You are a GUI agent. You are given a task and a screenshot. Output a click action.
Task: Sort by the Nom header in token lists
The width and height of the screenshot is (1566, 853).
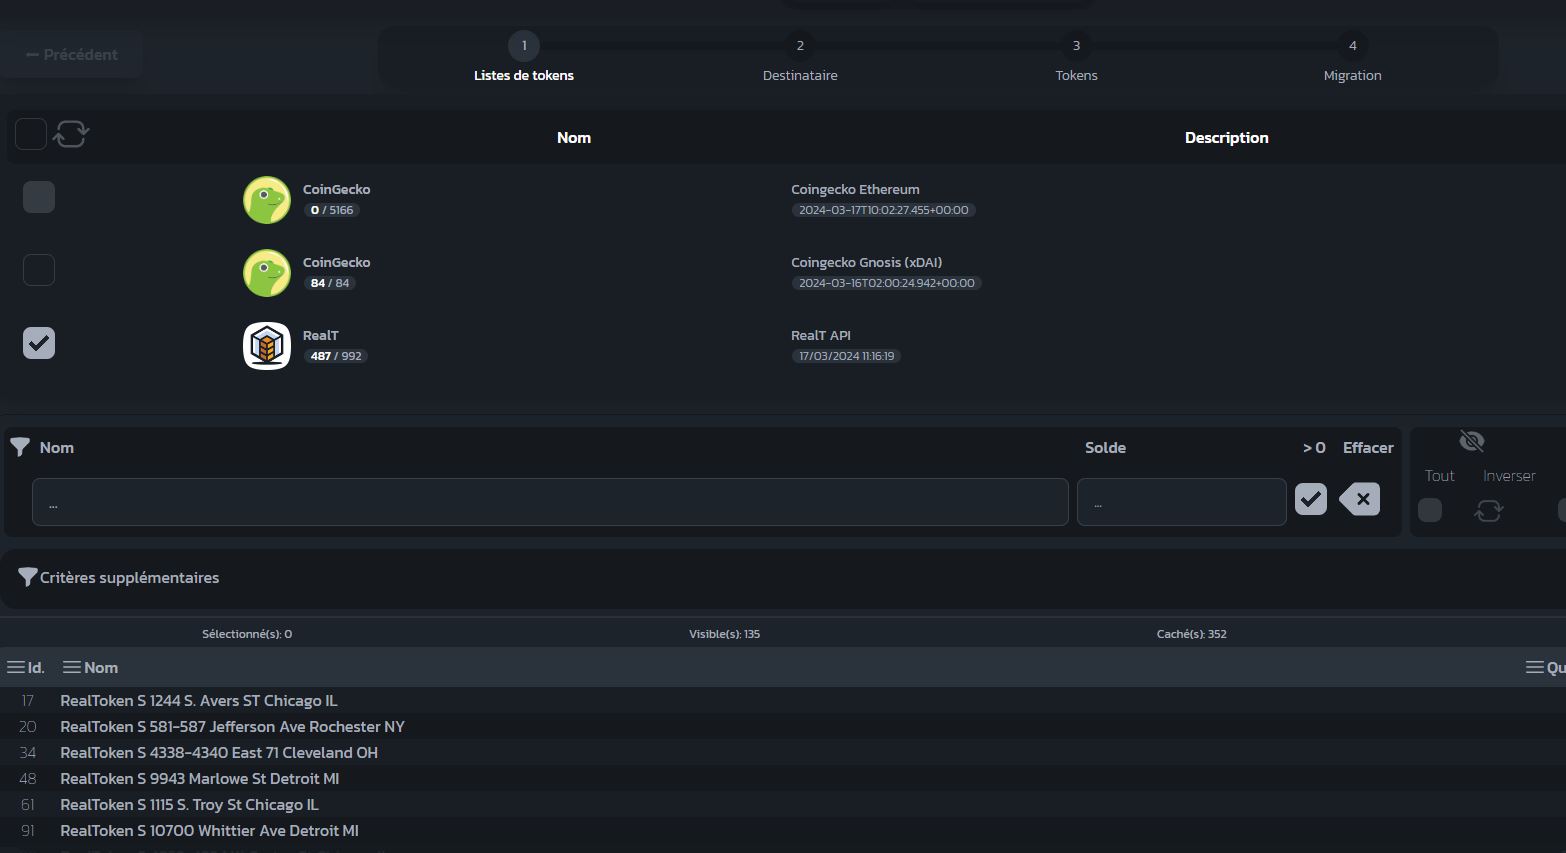(574, 137)
